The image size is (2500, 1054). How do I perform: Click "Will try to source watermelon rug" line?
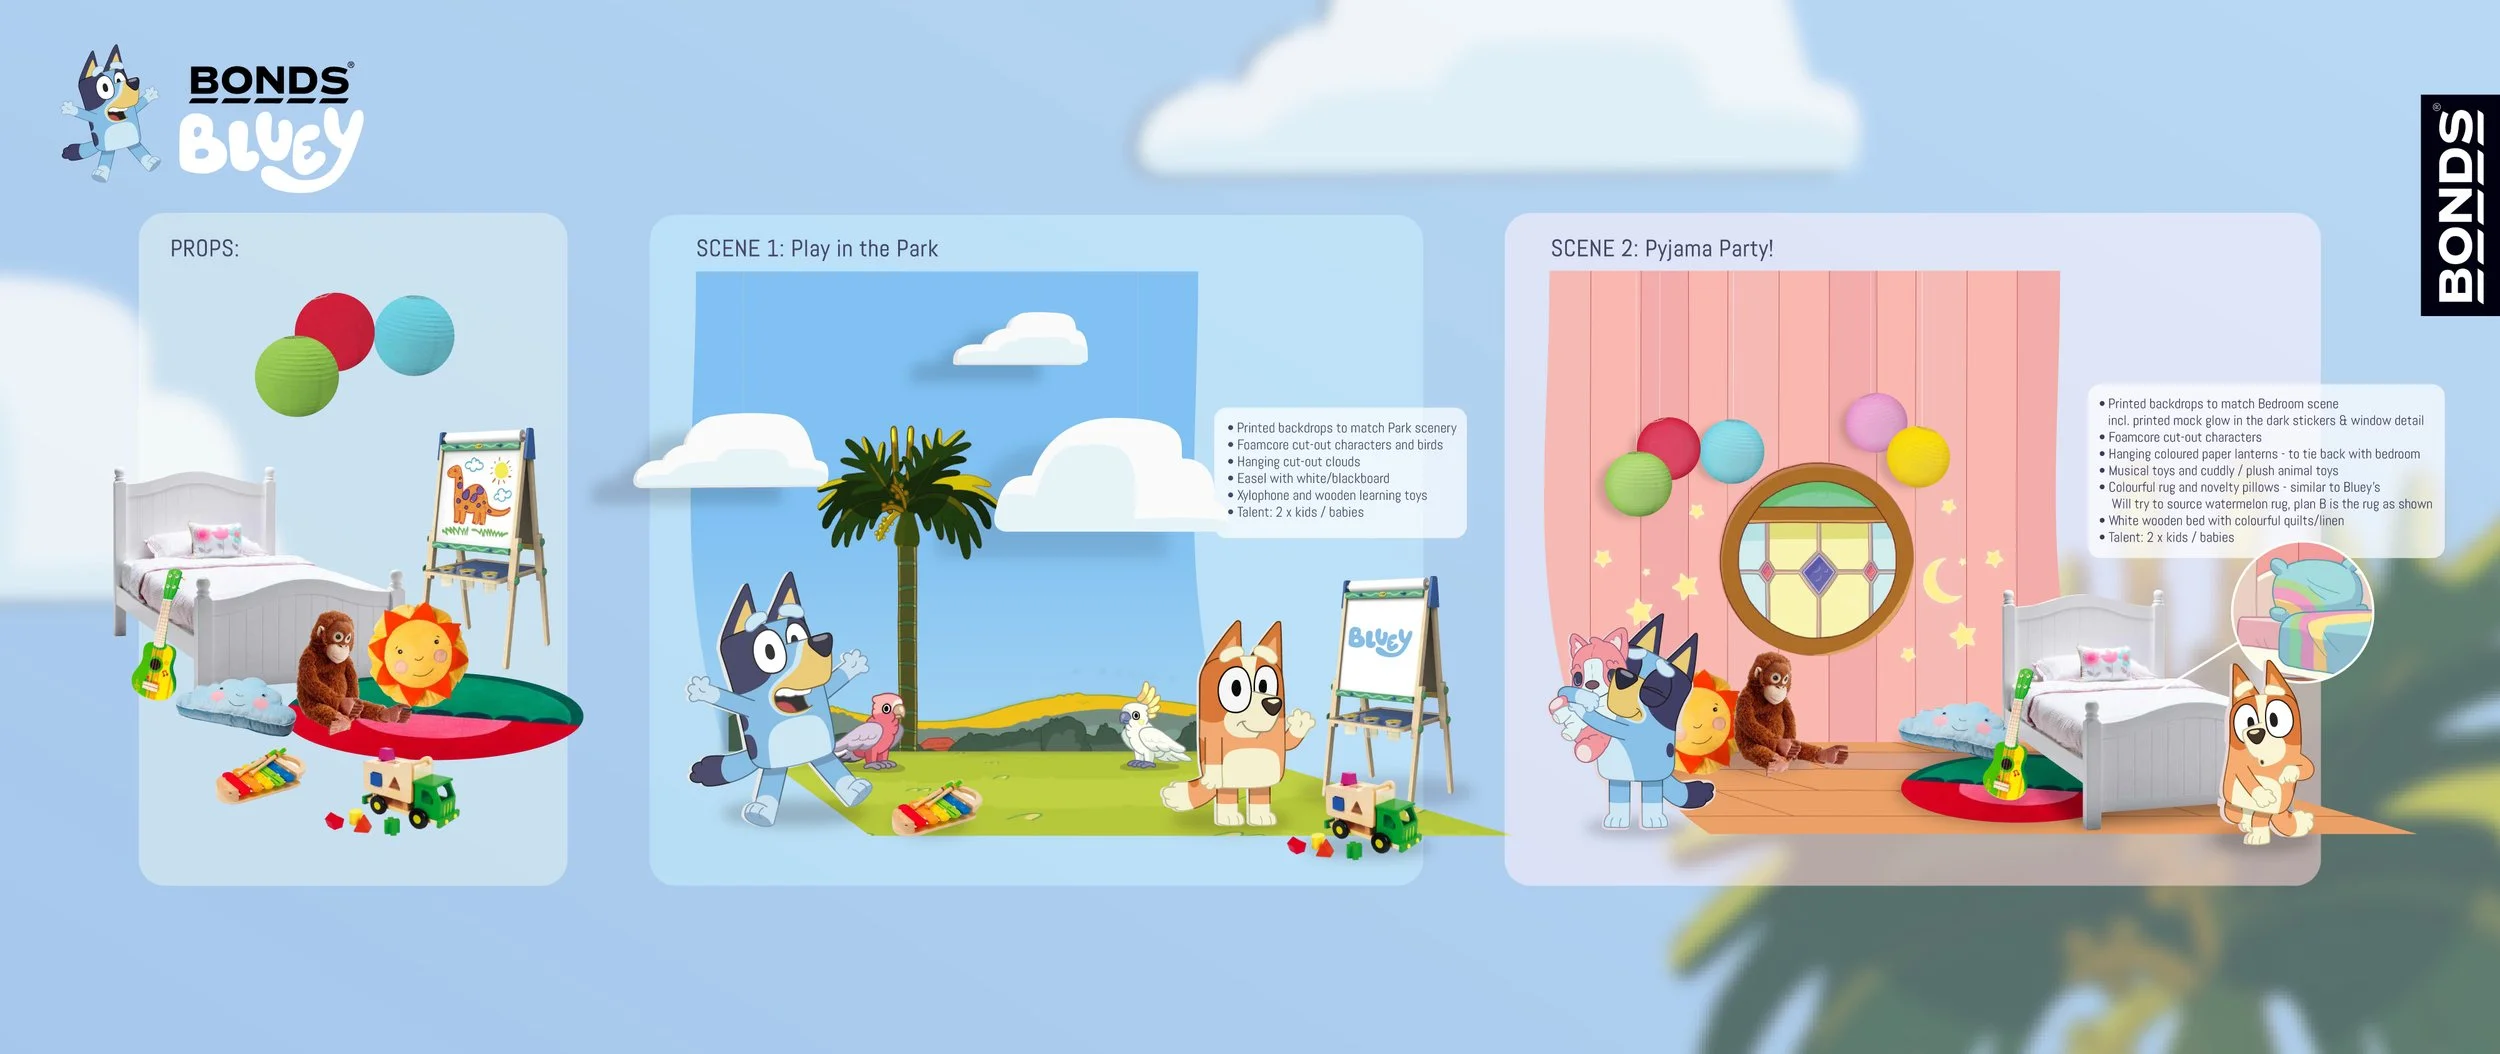tap(2271, 504)
